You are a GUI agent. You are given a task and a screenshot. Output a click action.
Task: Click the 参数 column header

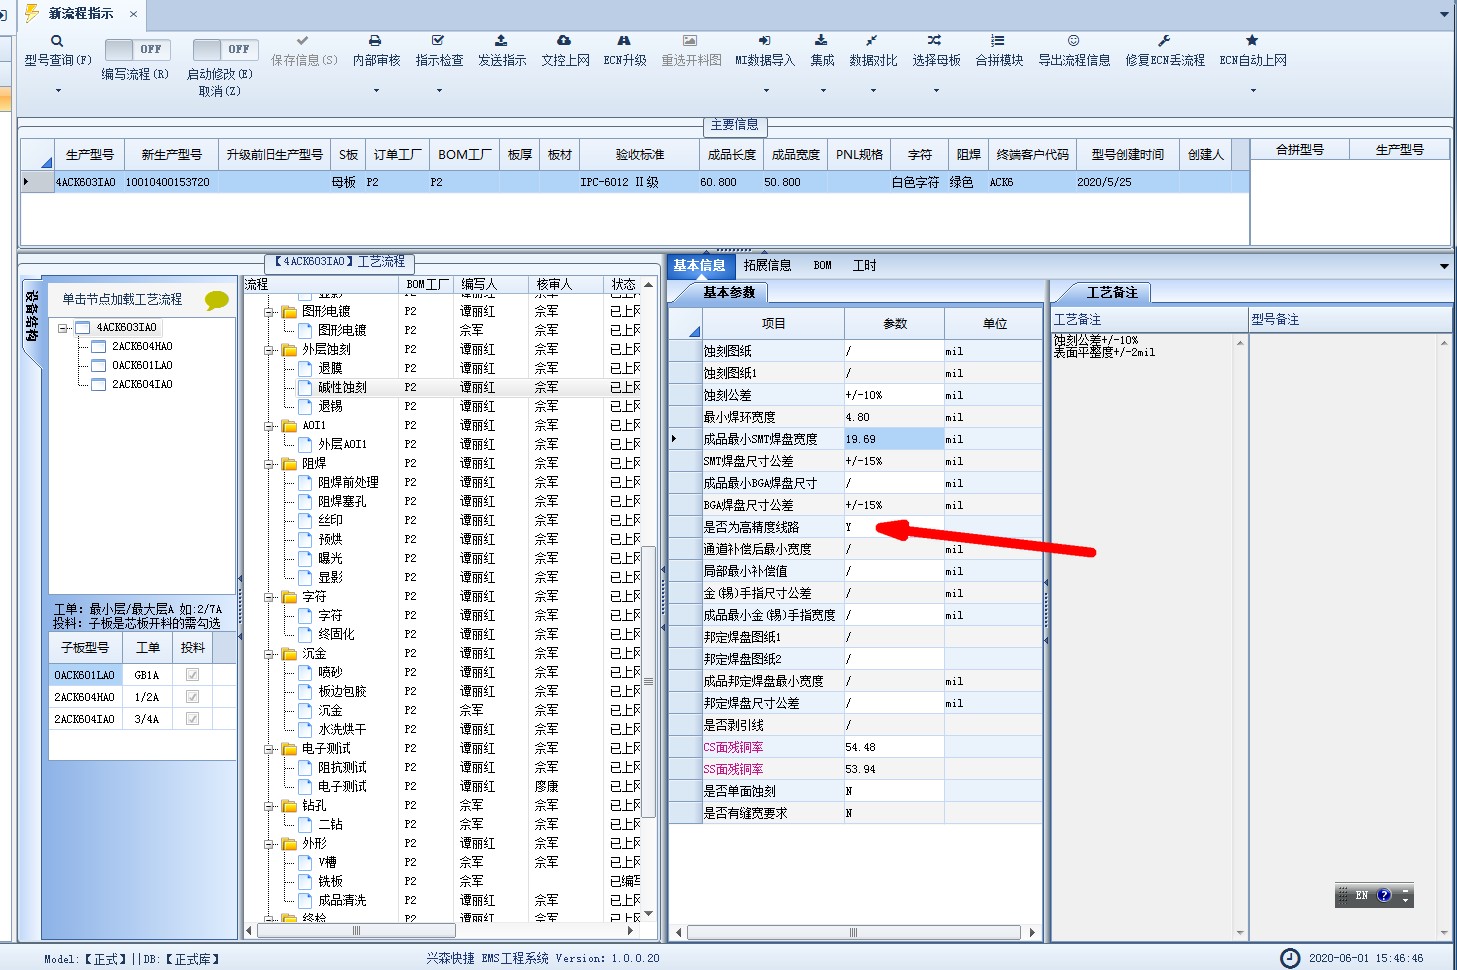tap(894, 324)
